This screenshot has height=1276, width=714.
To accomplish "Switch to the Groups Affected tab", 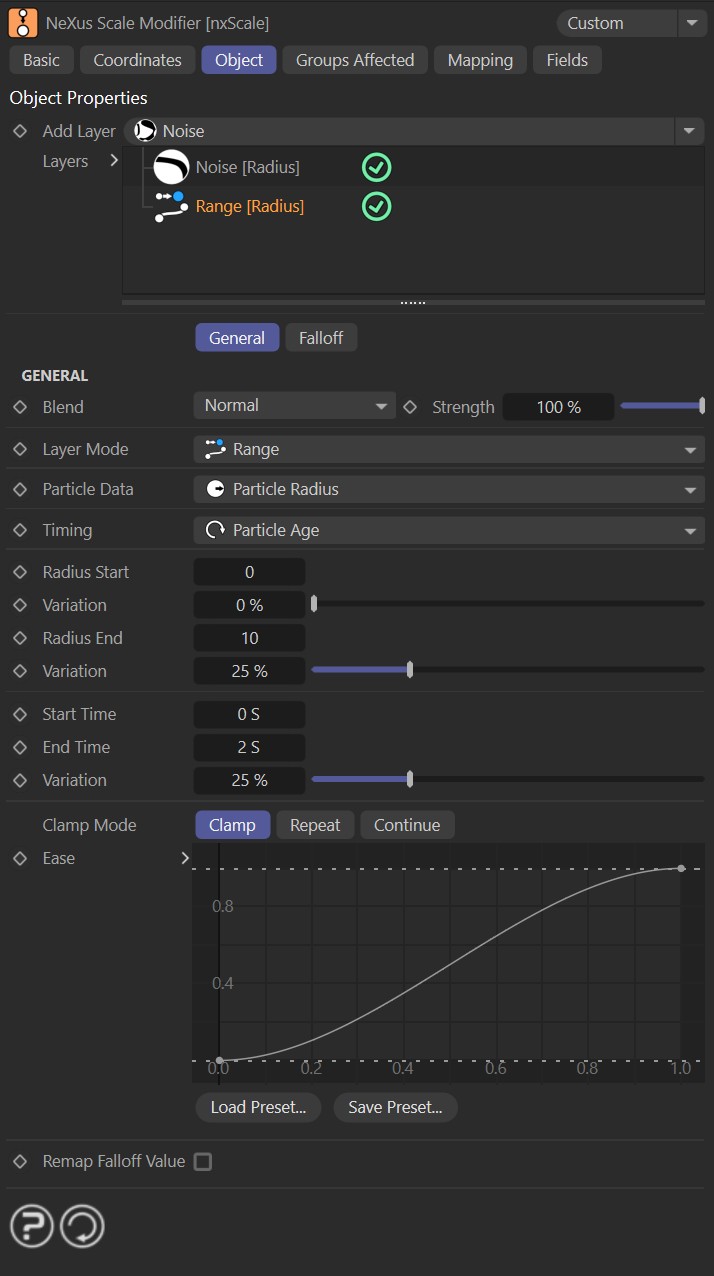I will point(355,60).
